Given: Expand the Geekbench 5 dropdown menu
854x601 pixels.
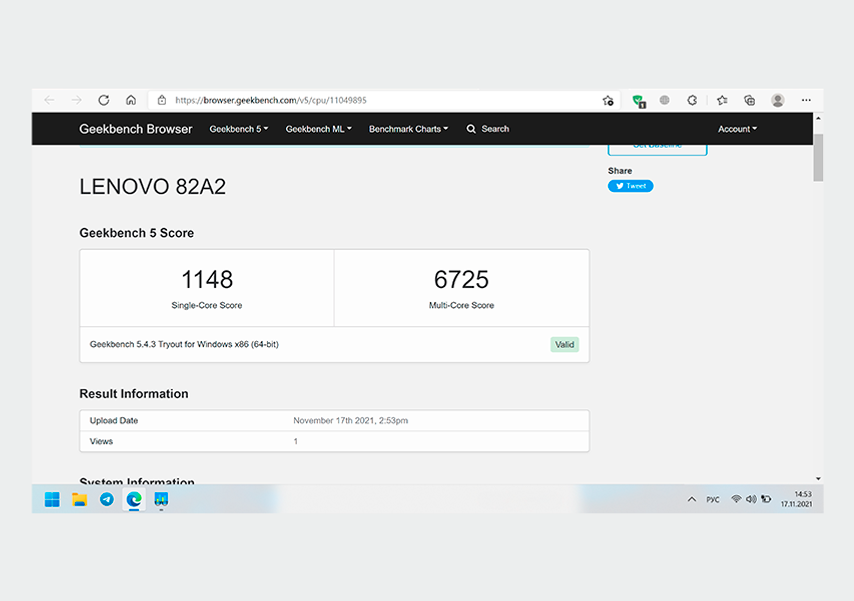Looking at the screenshot, I should tap(239, 129).
